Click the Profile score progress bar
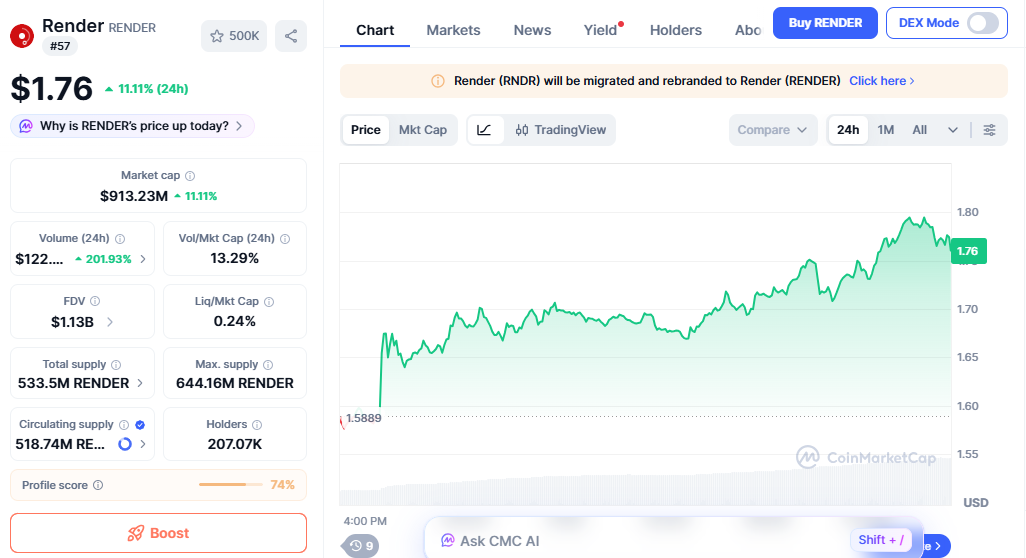The width and height of the screenshot is (1026, 558). coord(230,485)
